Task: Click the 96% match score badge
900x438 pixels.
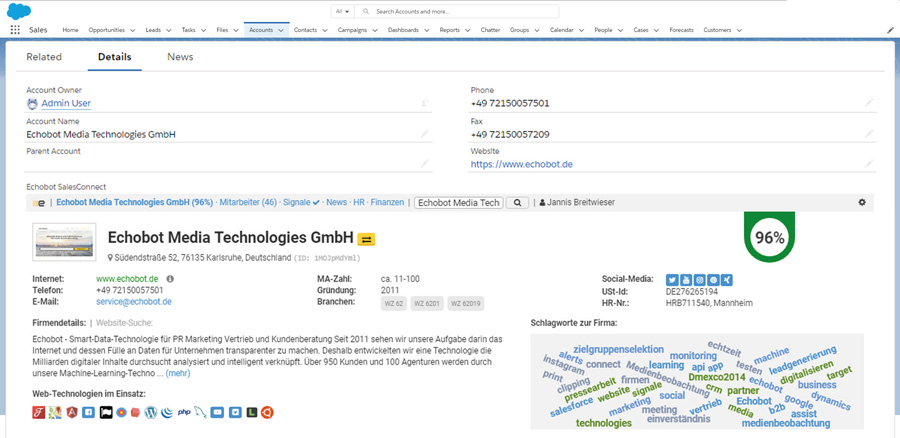Action: click(x=769, y=237)
